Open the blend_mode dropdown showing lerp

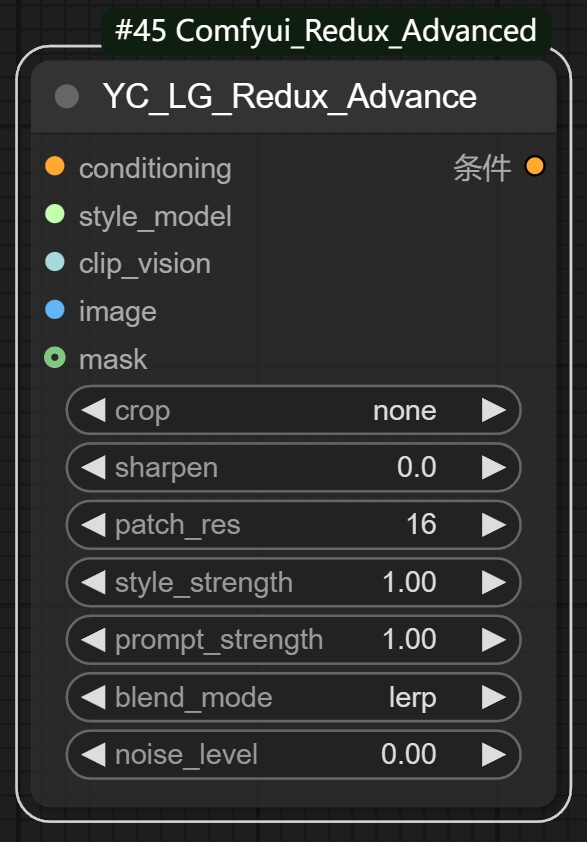point(293,698)
